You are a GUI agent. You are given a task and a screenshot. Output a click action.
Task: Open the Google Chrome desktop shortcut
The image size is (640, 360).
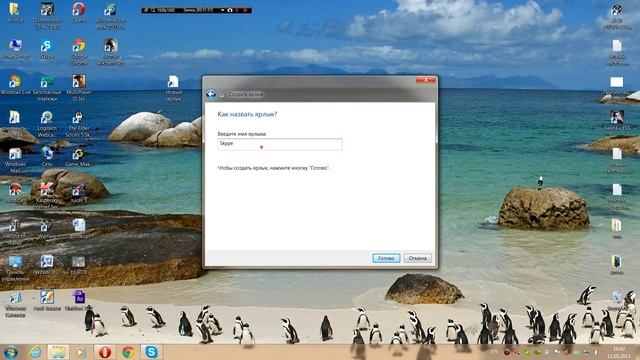(79, 52)
